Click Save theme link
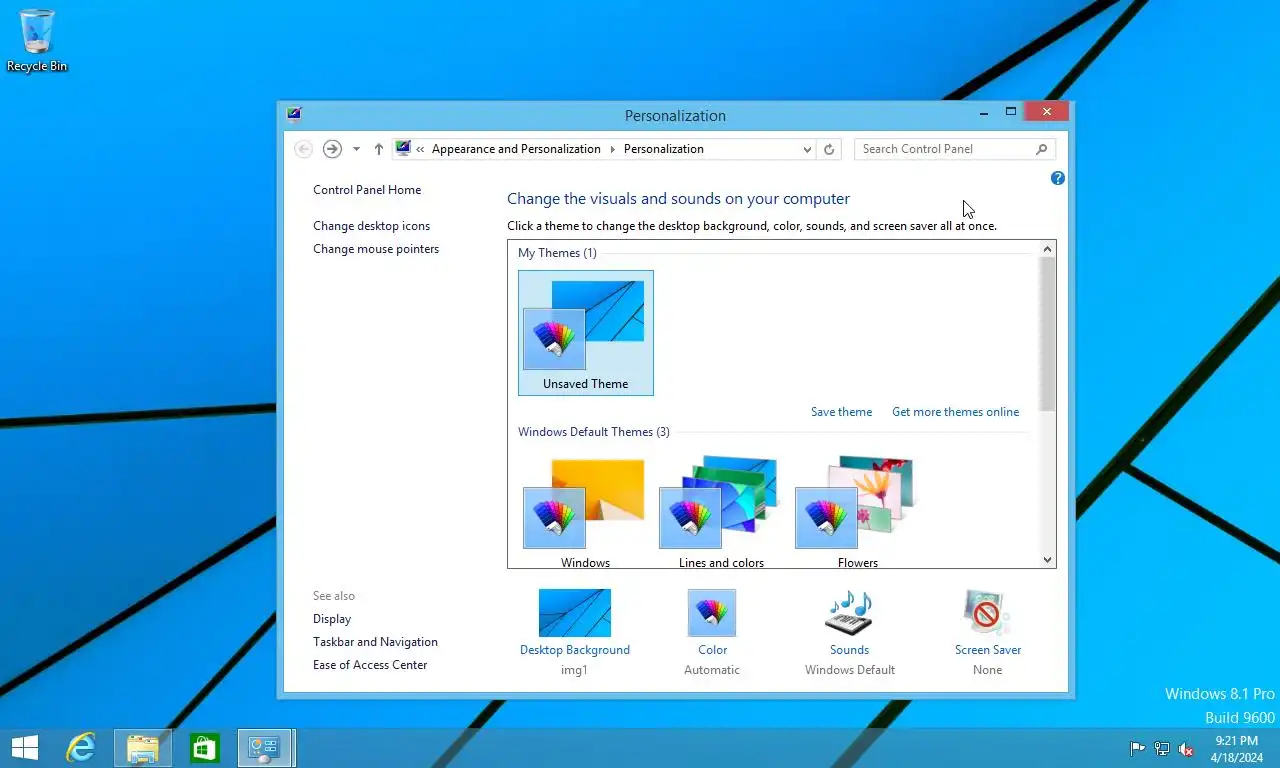The image size is (1280, 768). click(x=841, y=412)
